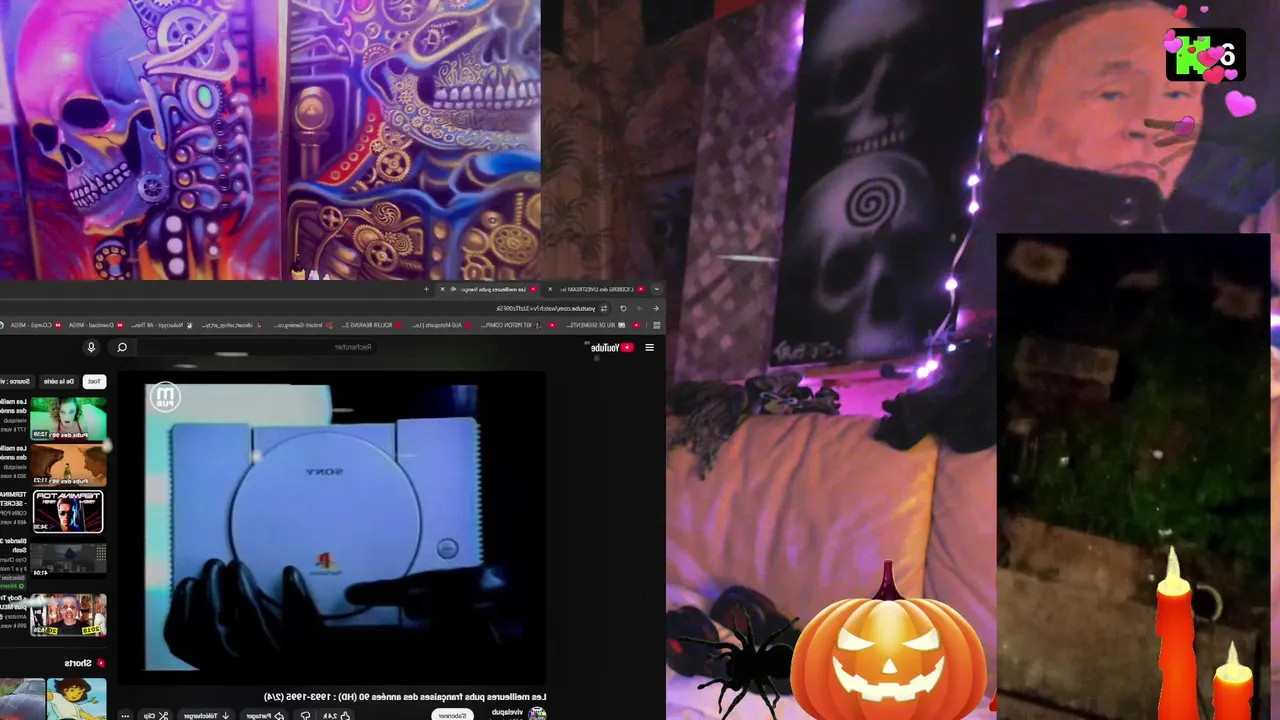
Task: Play the Pubs des 90's 11:23 thumbnail
Action: click(68, 465)
